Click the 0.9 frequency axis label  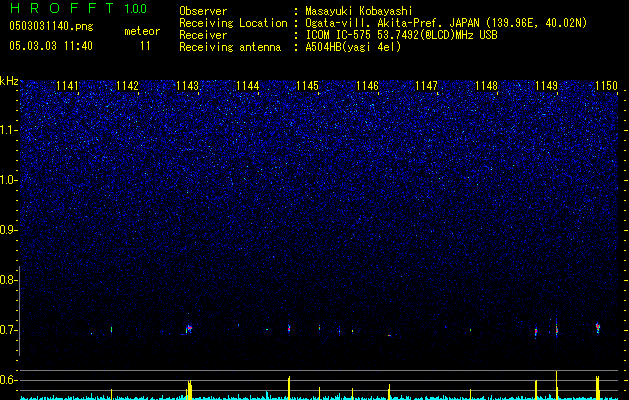[x=8, y=230]
